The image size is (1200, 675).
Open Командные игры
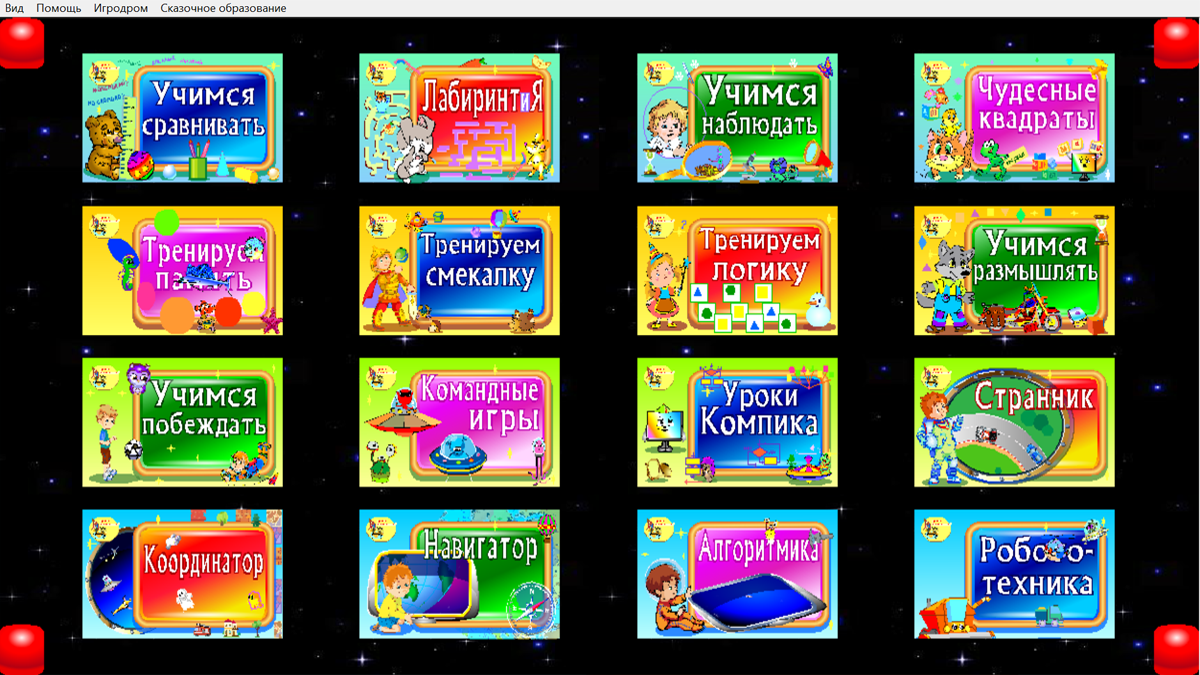coord(458,422)
